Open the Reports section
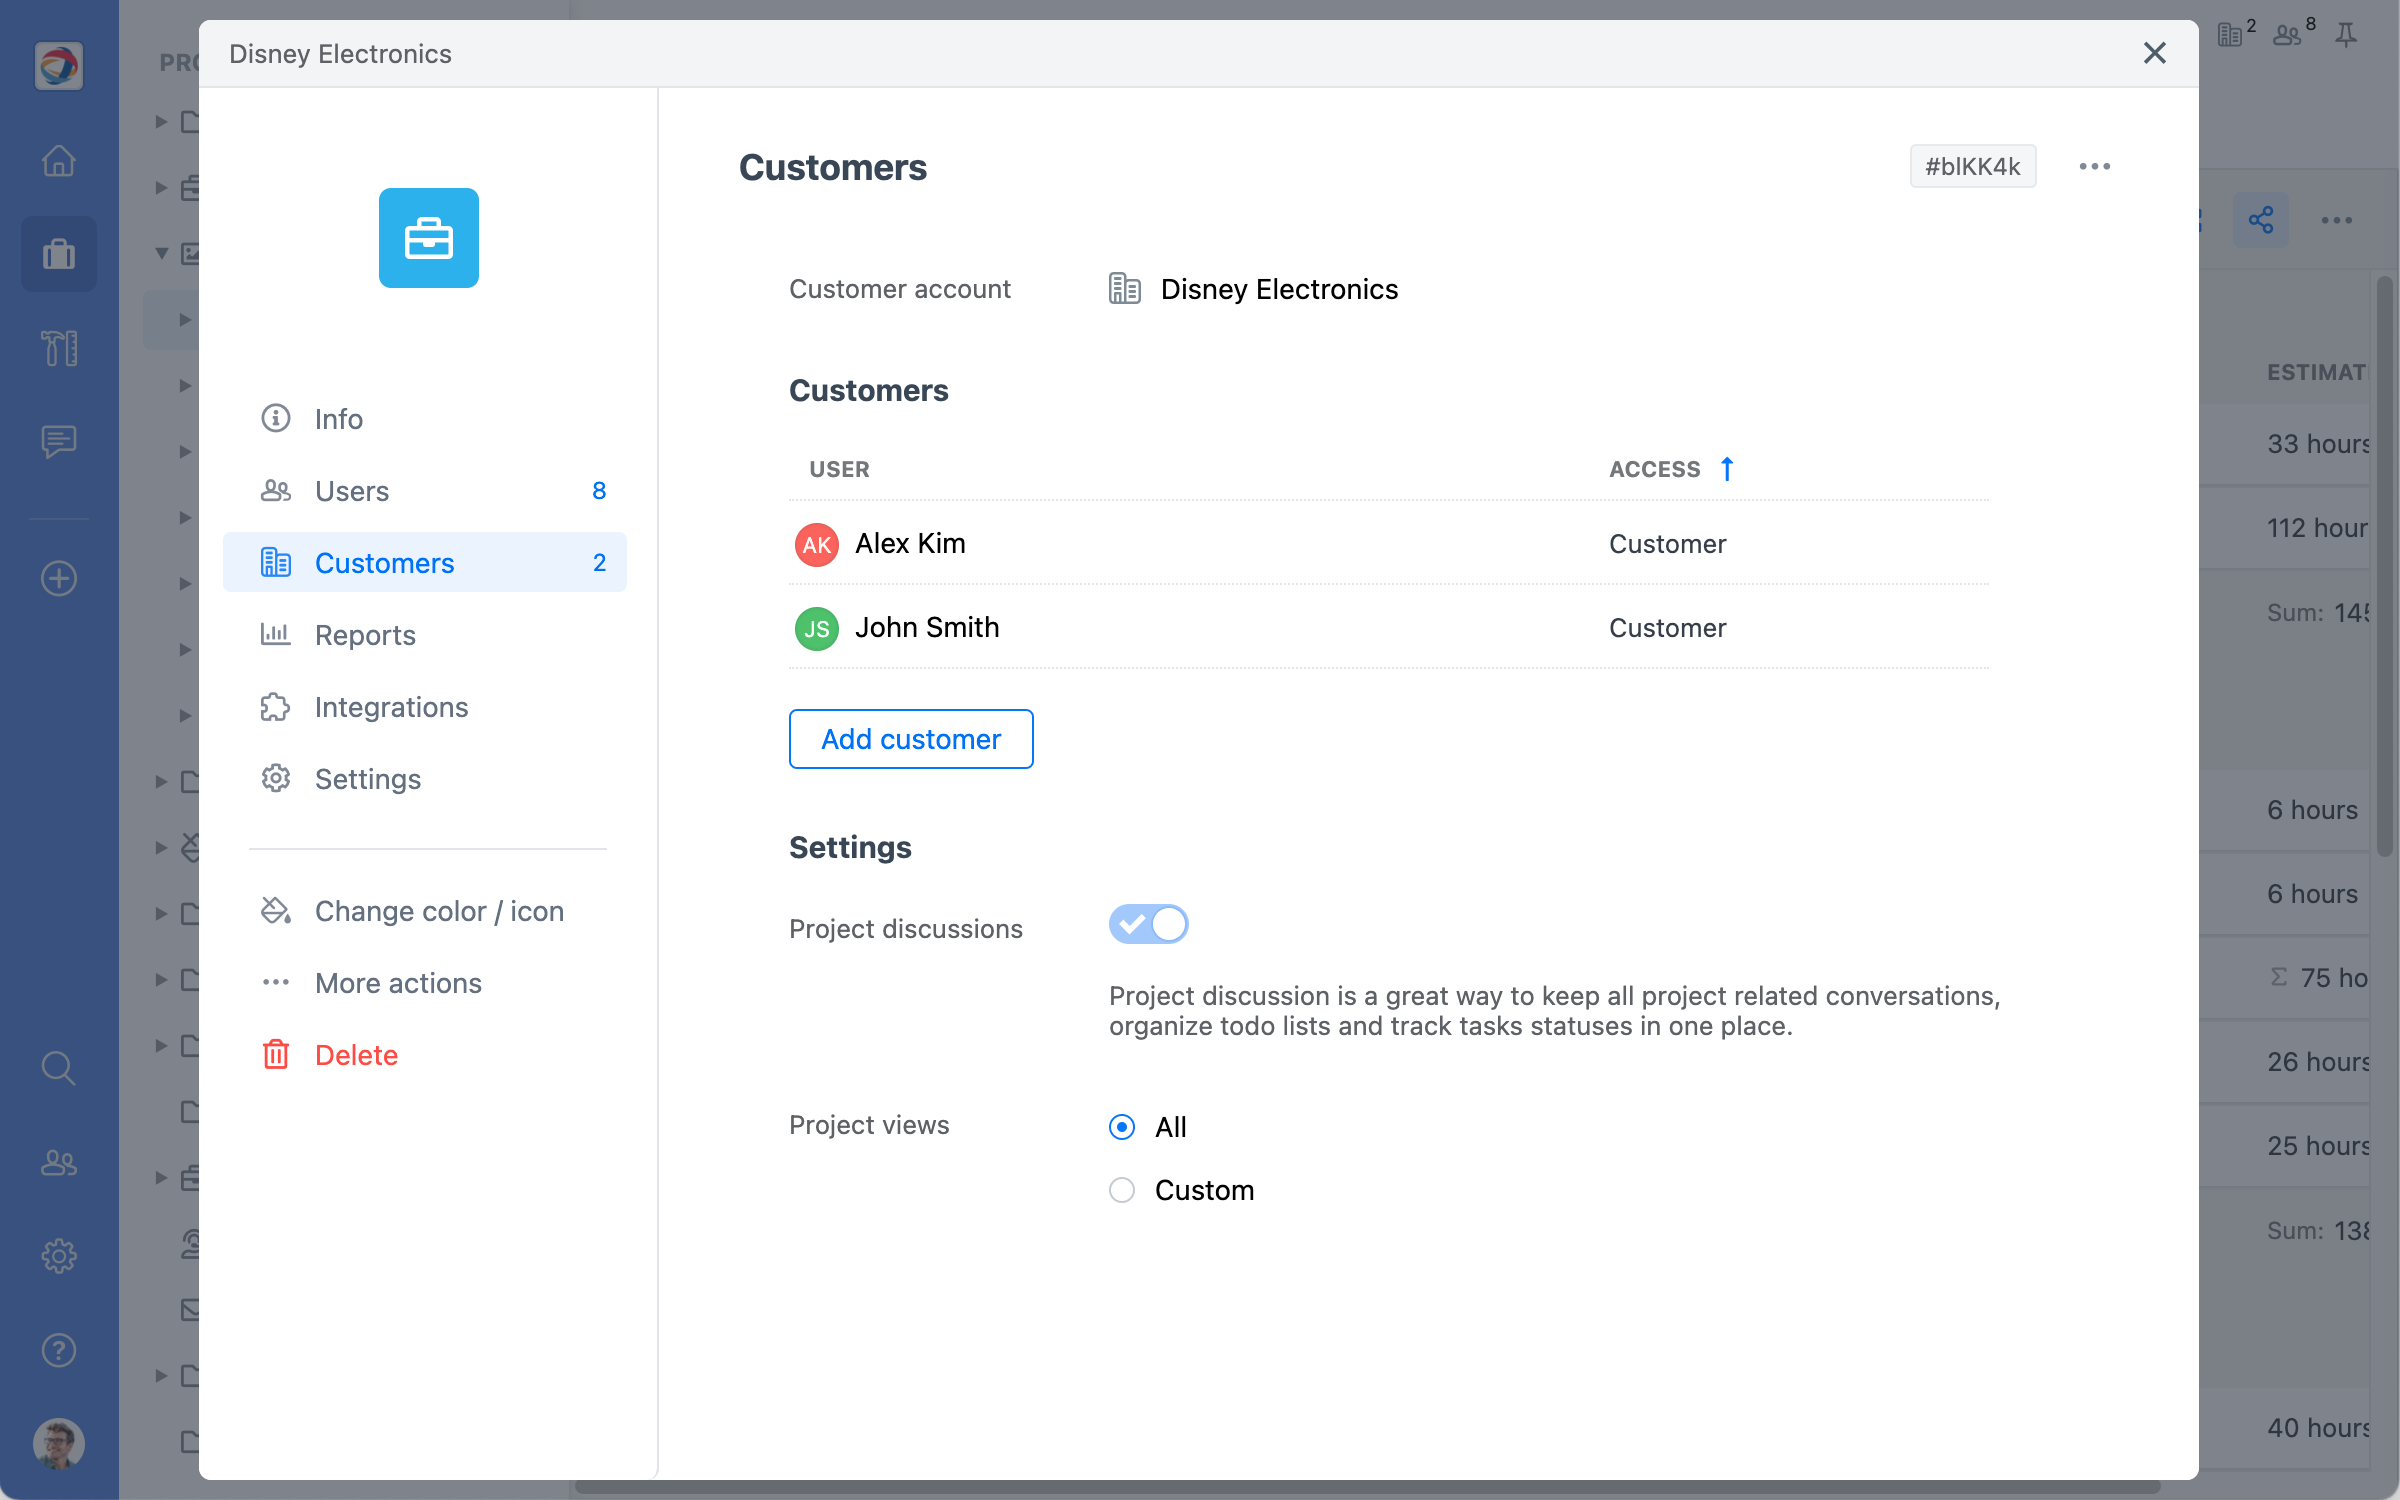 [365, 635]
